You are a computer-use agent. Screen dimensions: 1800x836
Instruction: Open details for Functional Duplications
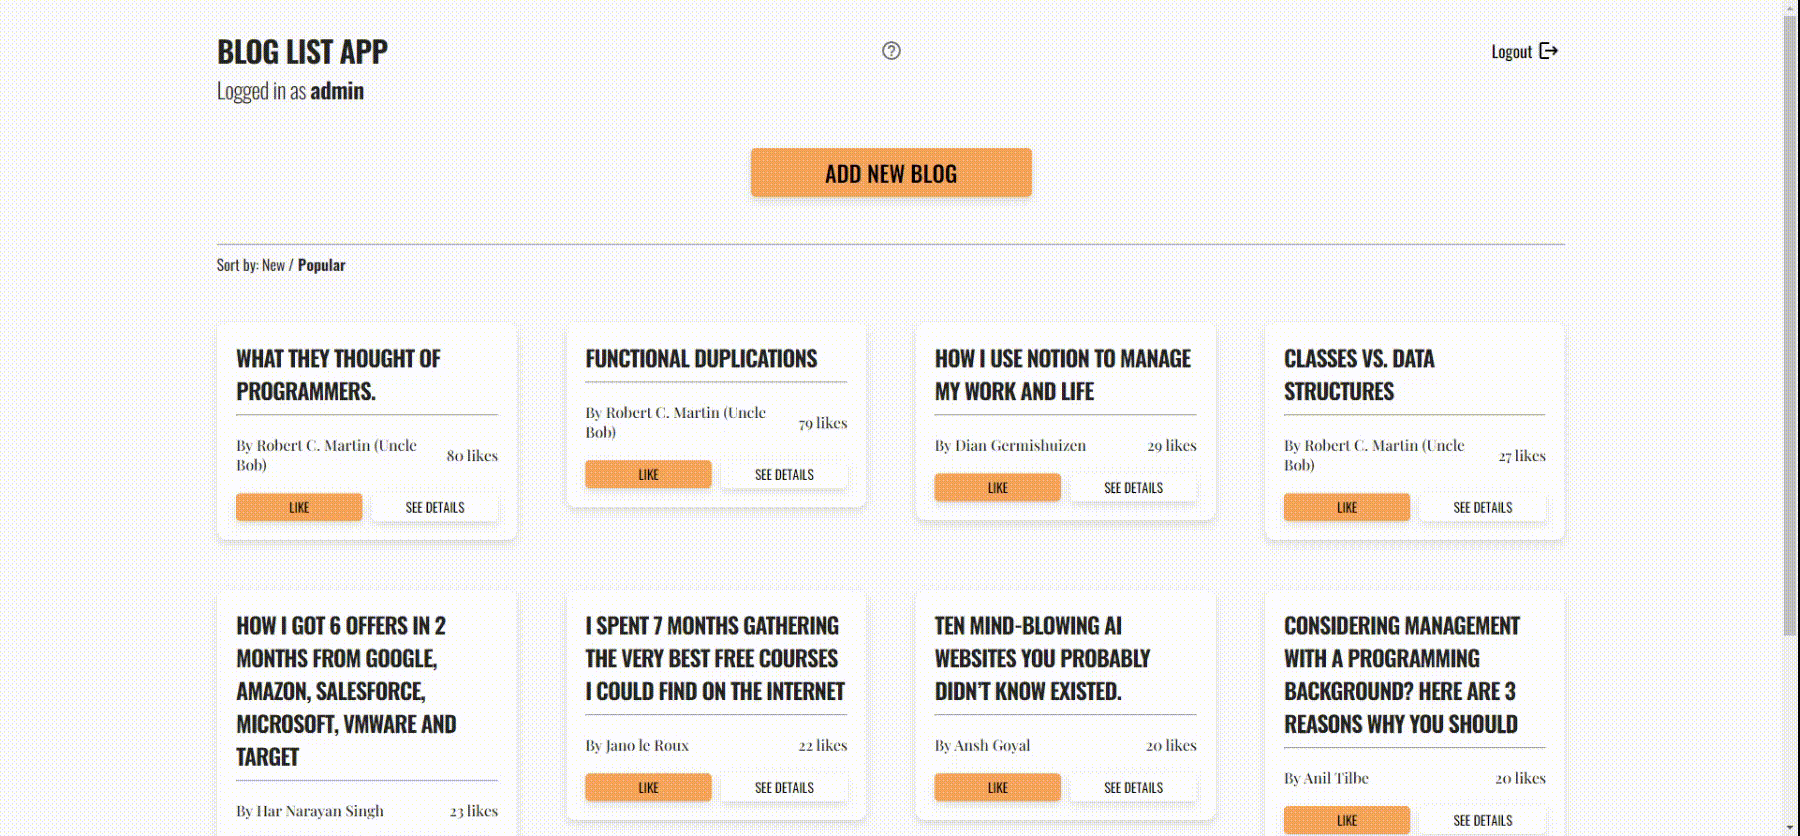(784, 474)
